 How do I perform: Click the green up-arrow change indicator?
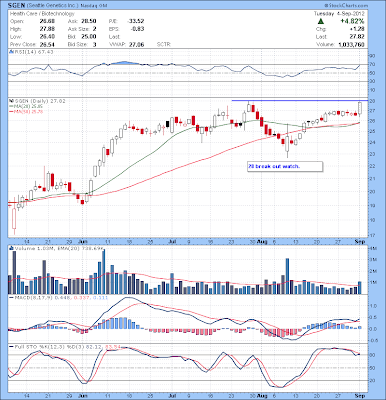coord(320,21)
